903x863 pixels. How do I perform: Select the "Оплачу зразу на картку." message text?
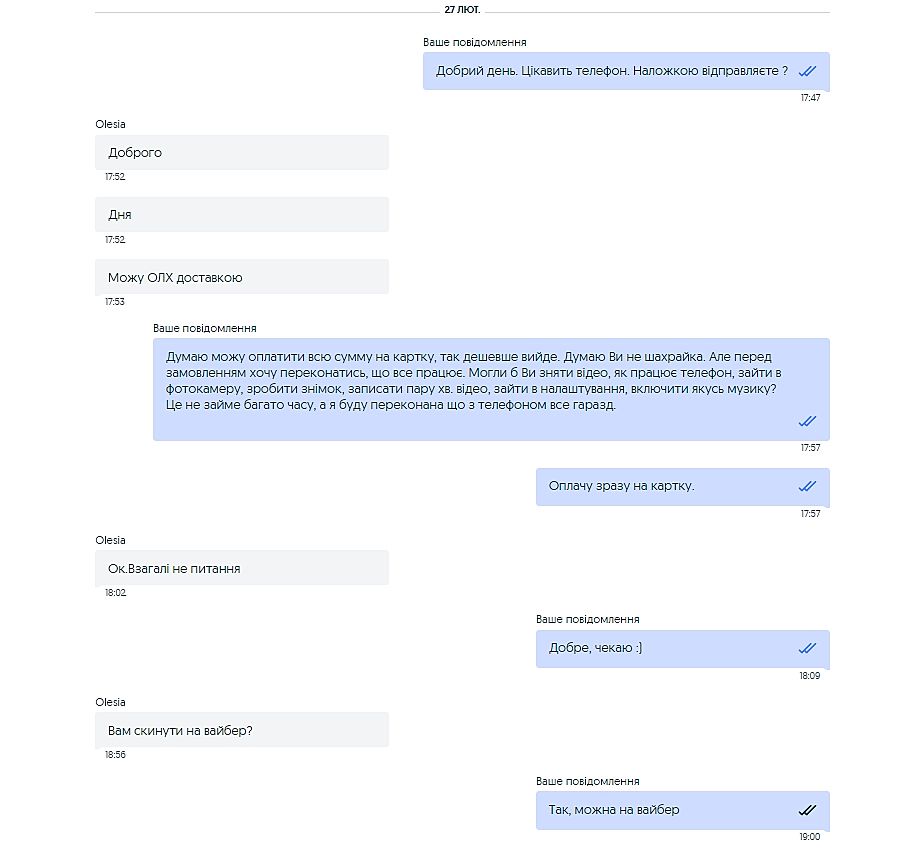(621, 486)
